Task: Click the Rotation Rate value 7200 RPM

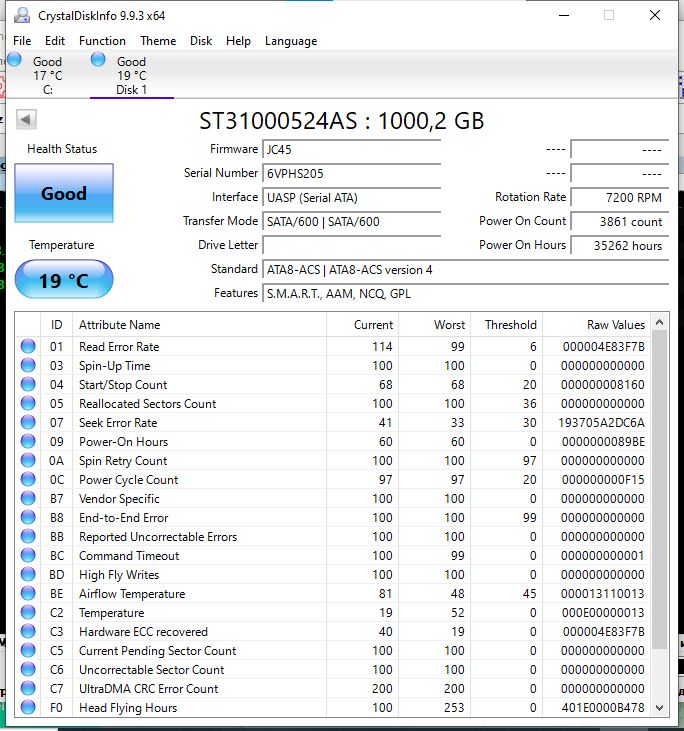Action: [620, 198]
